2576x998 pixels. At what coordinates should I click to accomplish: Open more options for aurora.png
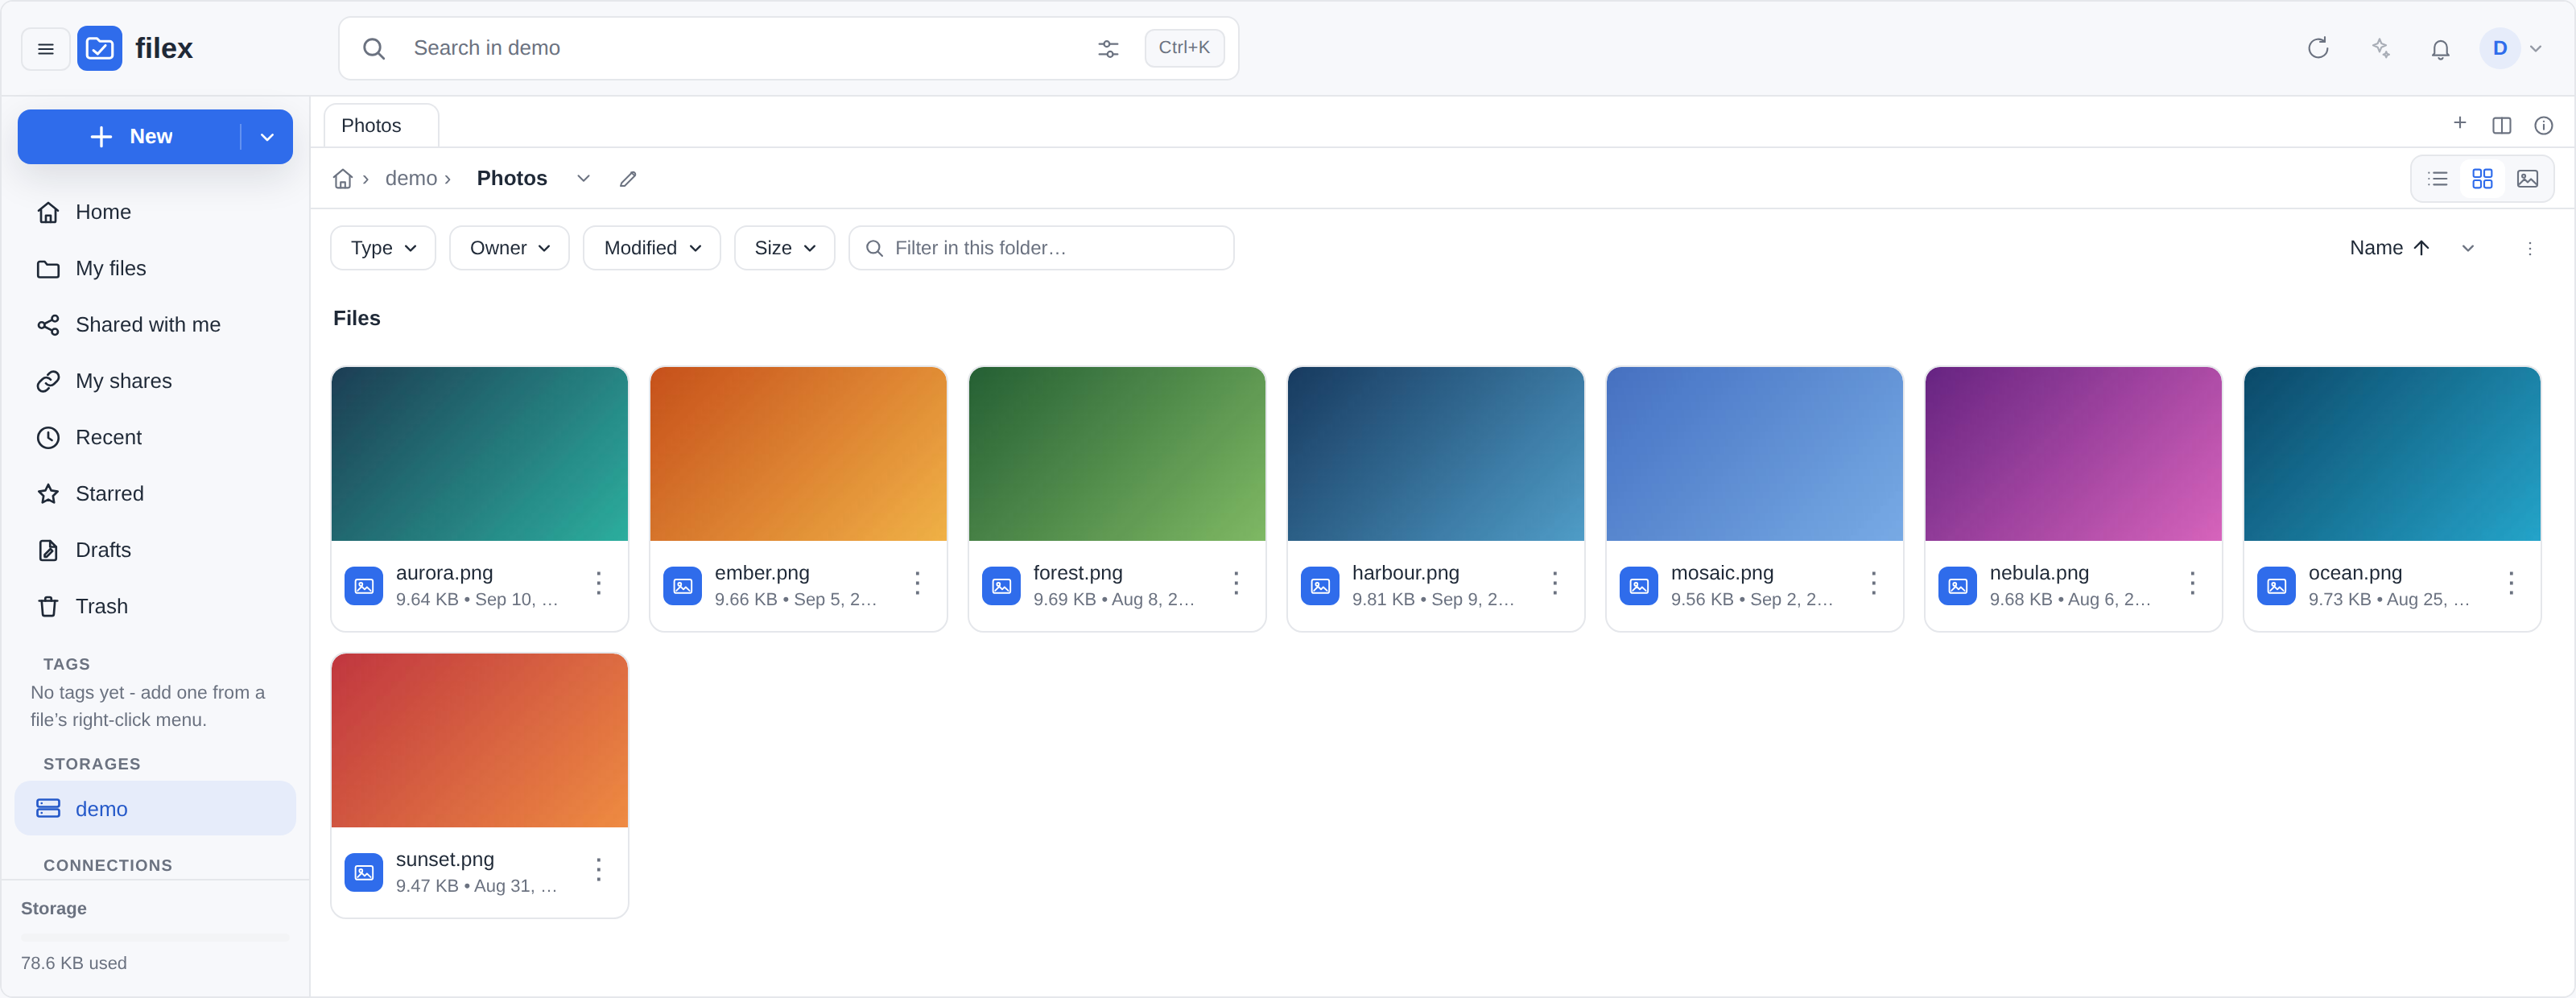[x=598, y=583]
